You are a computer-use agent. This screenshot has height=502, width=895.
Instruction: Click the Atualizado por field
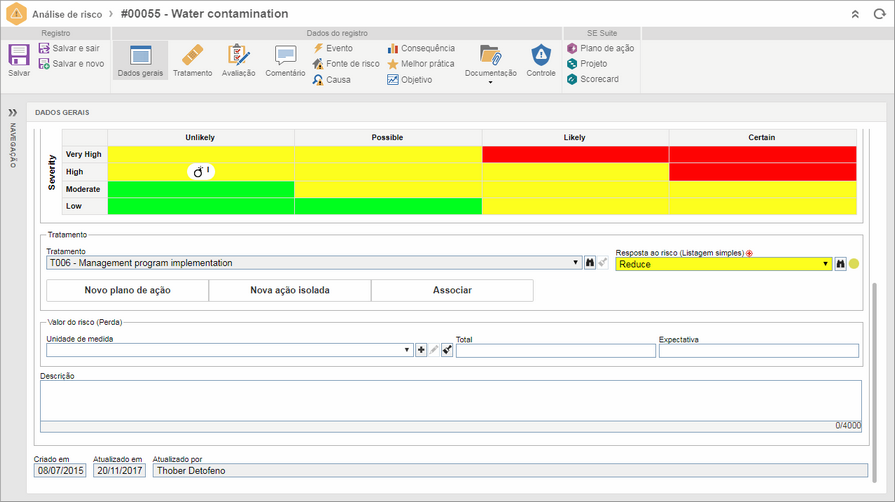510,471
